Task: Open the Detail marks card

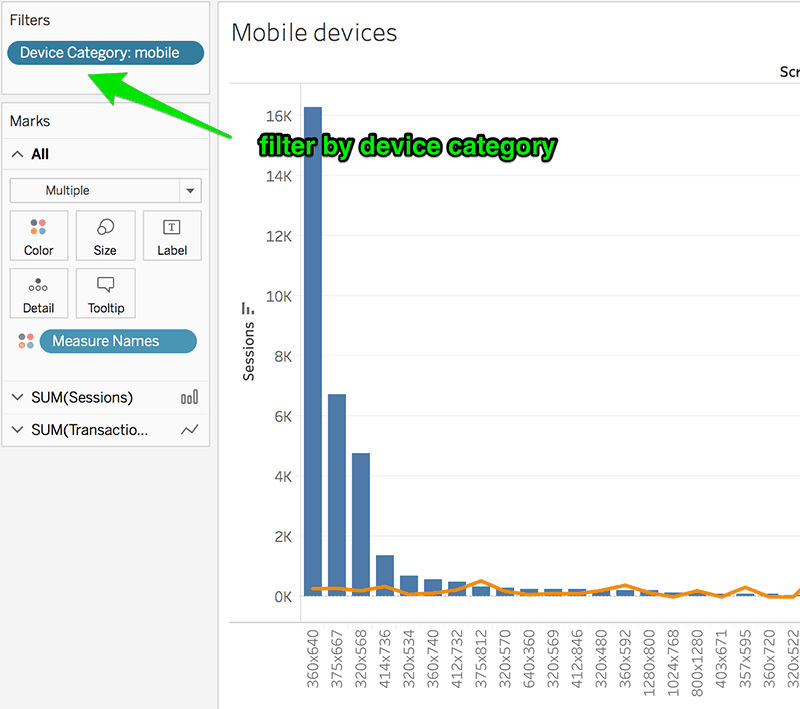Action: point(39,293)
